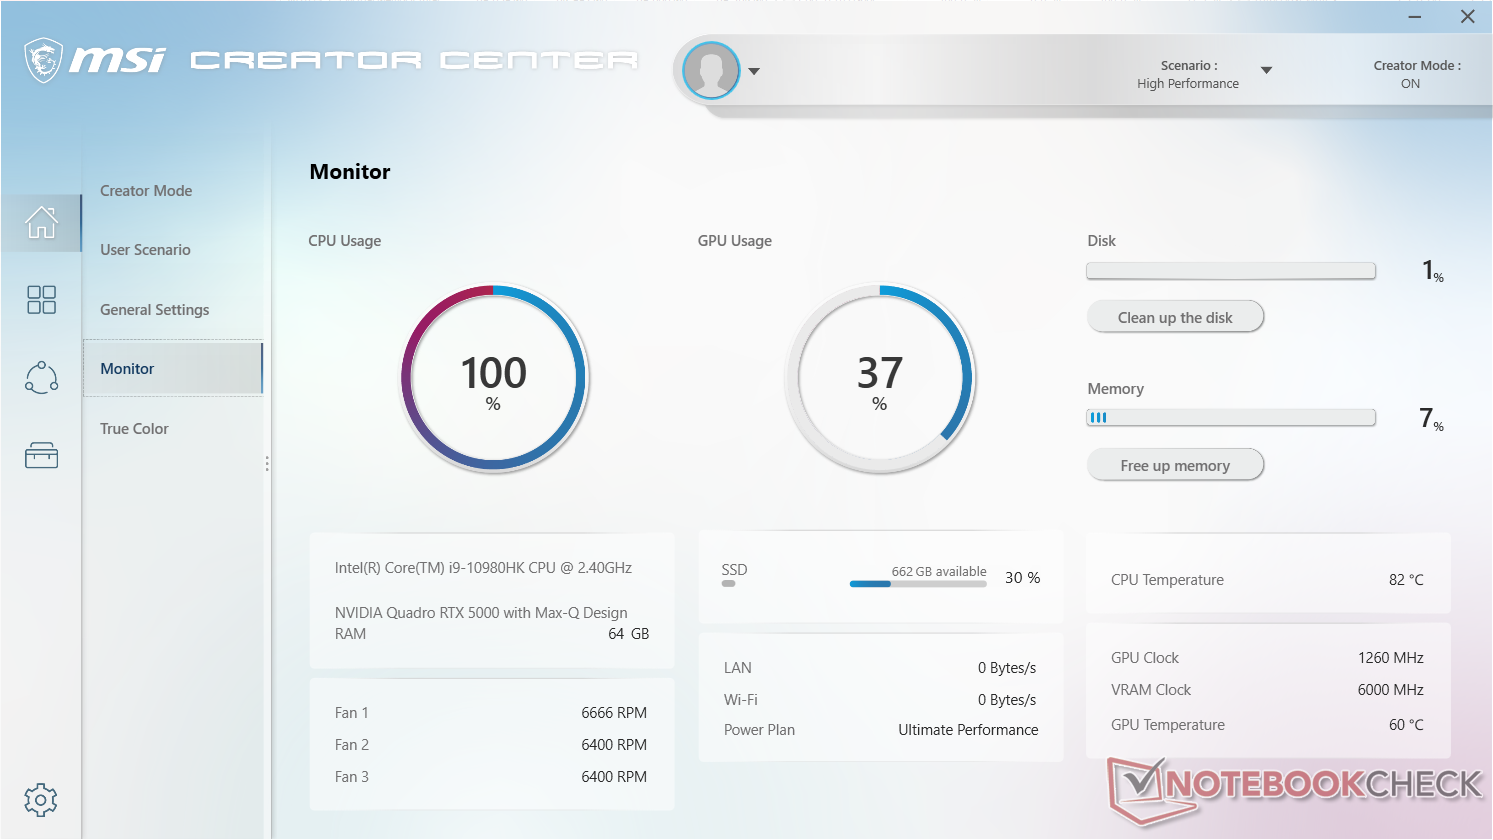Expand the user profile dropdown arrow
1493x840 pixels.
click(754, 71)
